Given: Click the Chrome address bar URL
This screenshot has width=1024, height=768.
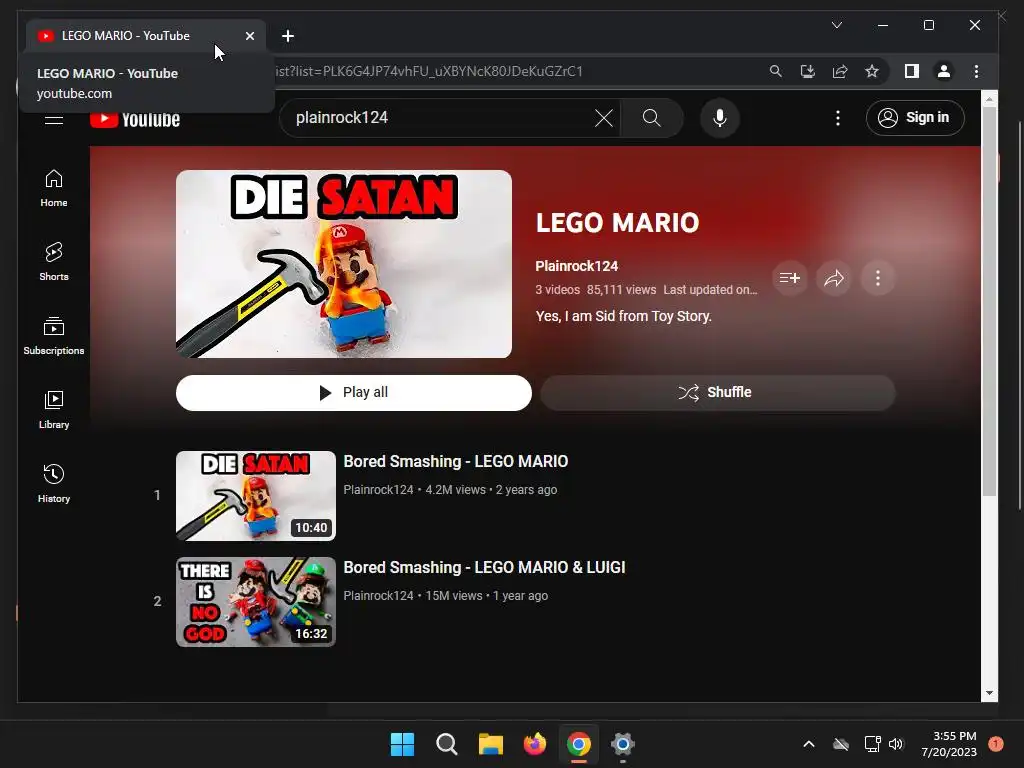Looking at the screenshot, I should pyautogui.click(x=428, y=71).
